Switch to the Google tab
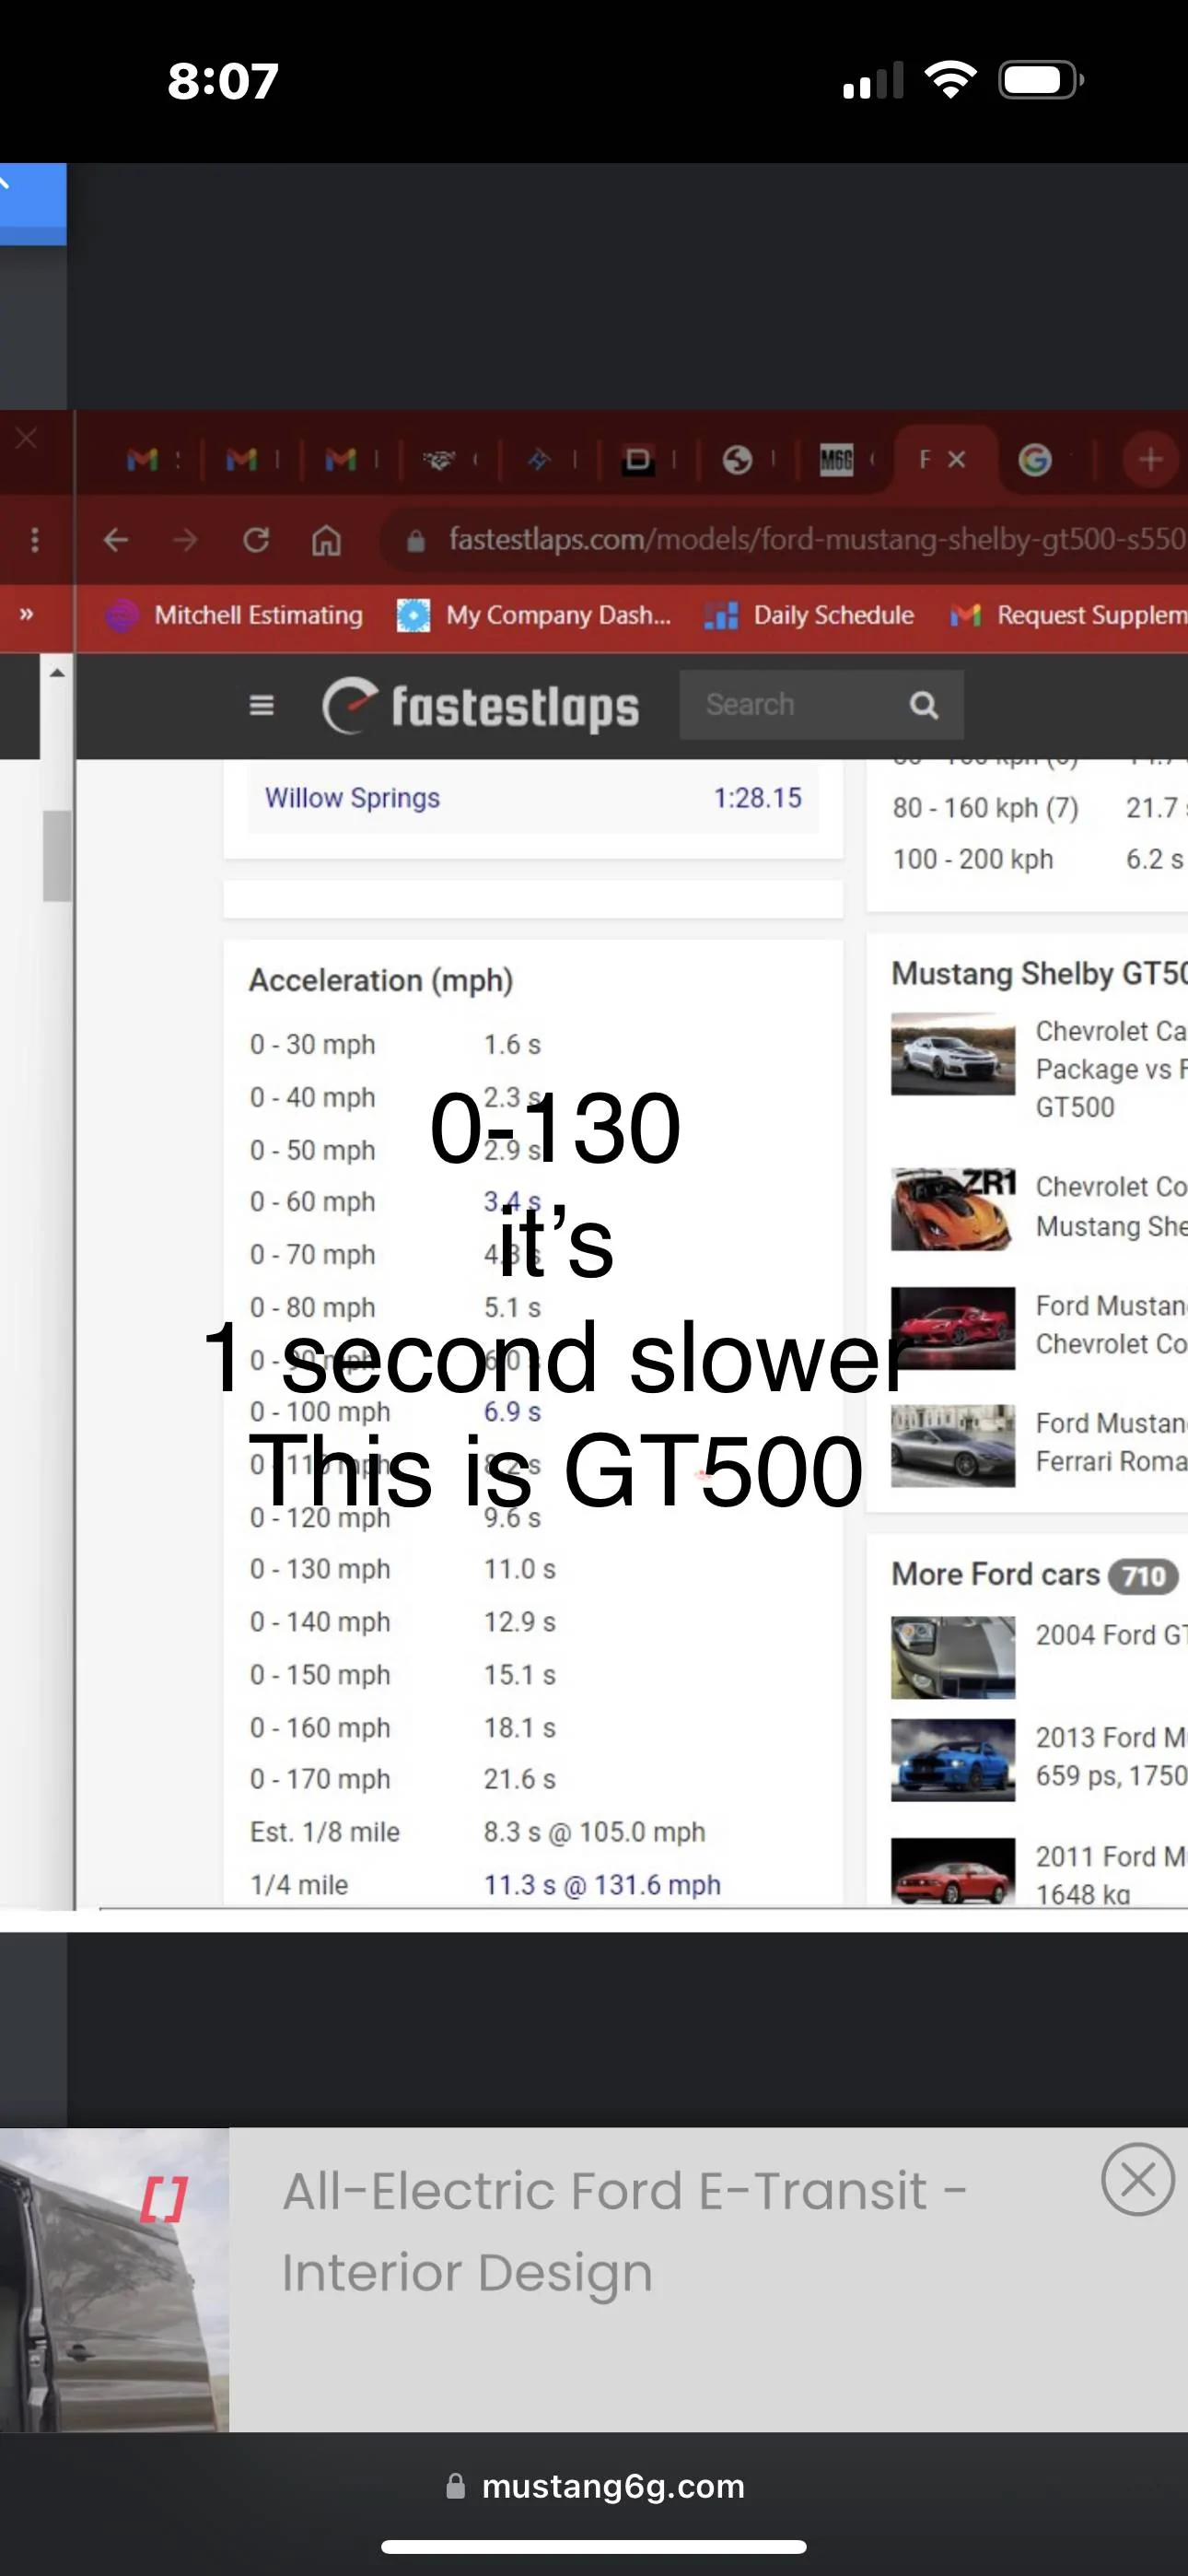Screen dimensions: 1188x2576 [x=1034, y=459]
